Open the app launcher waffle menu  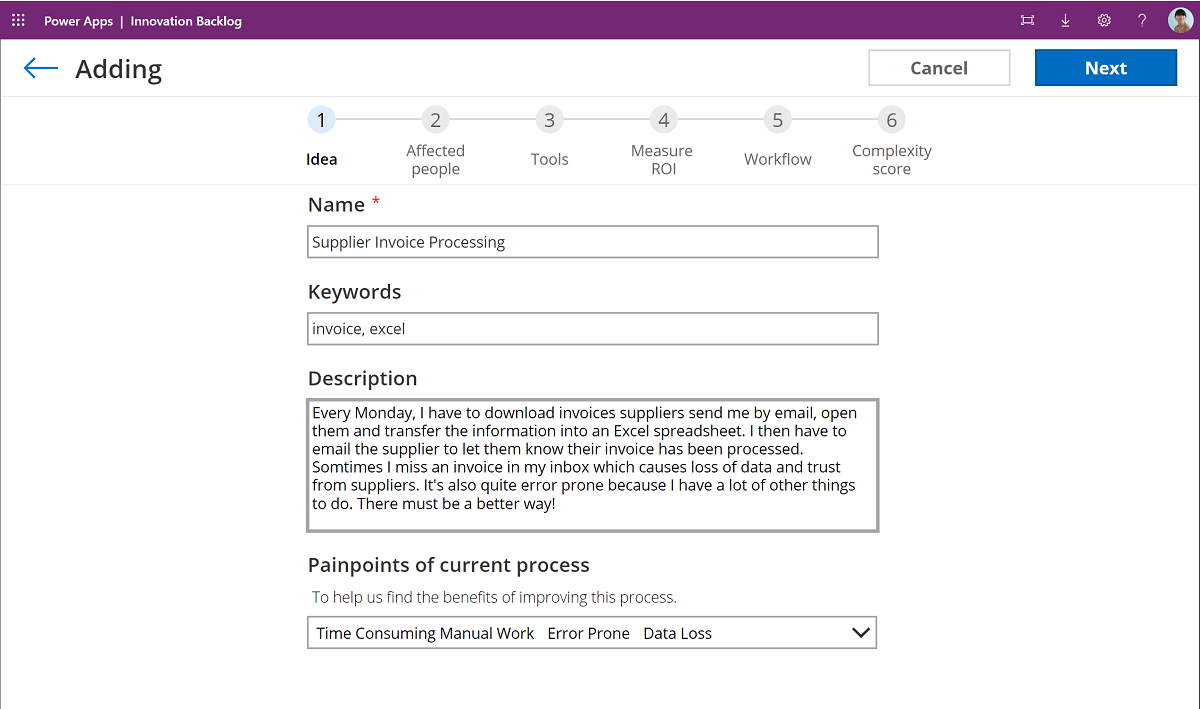pos(18,19)
